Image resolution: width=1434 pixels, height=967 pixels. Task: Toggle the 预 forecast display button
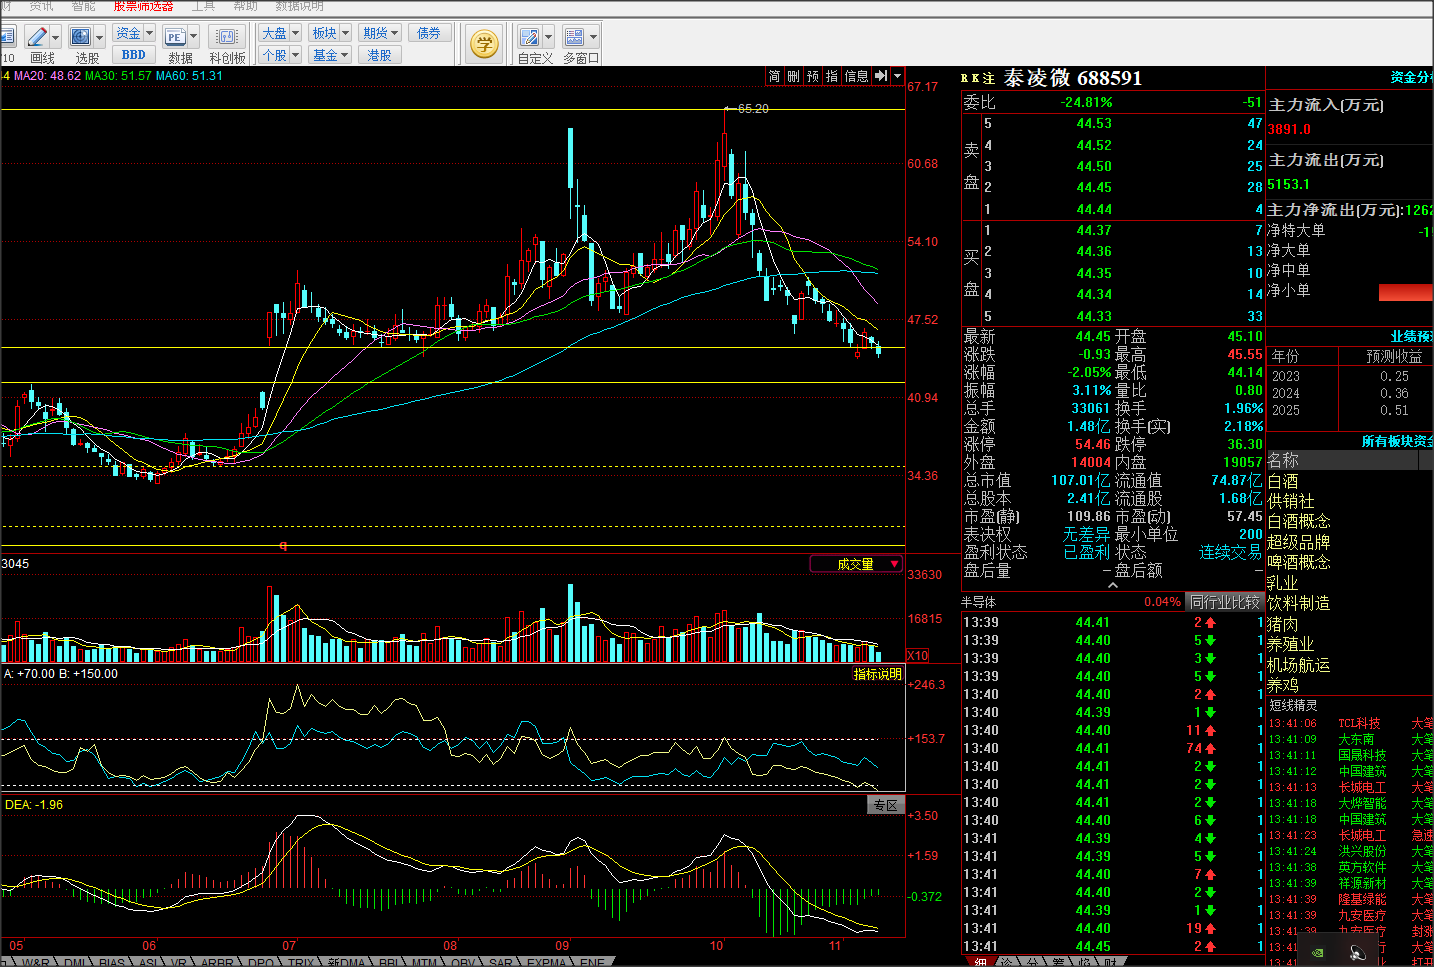812,76
